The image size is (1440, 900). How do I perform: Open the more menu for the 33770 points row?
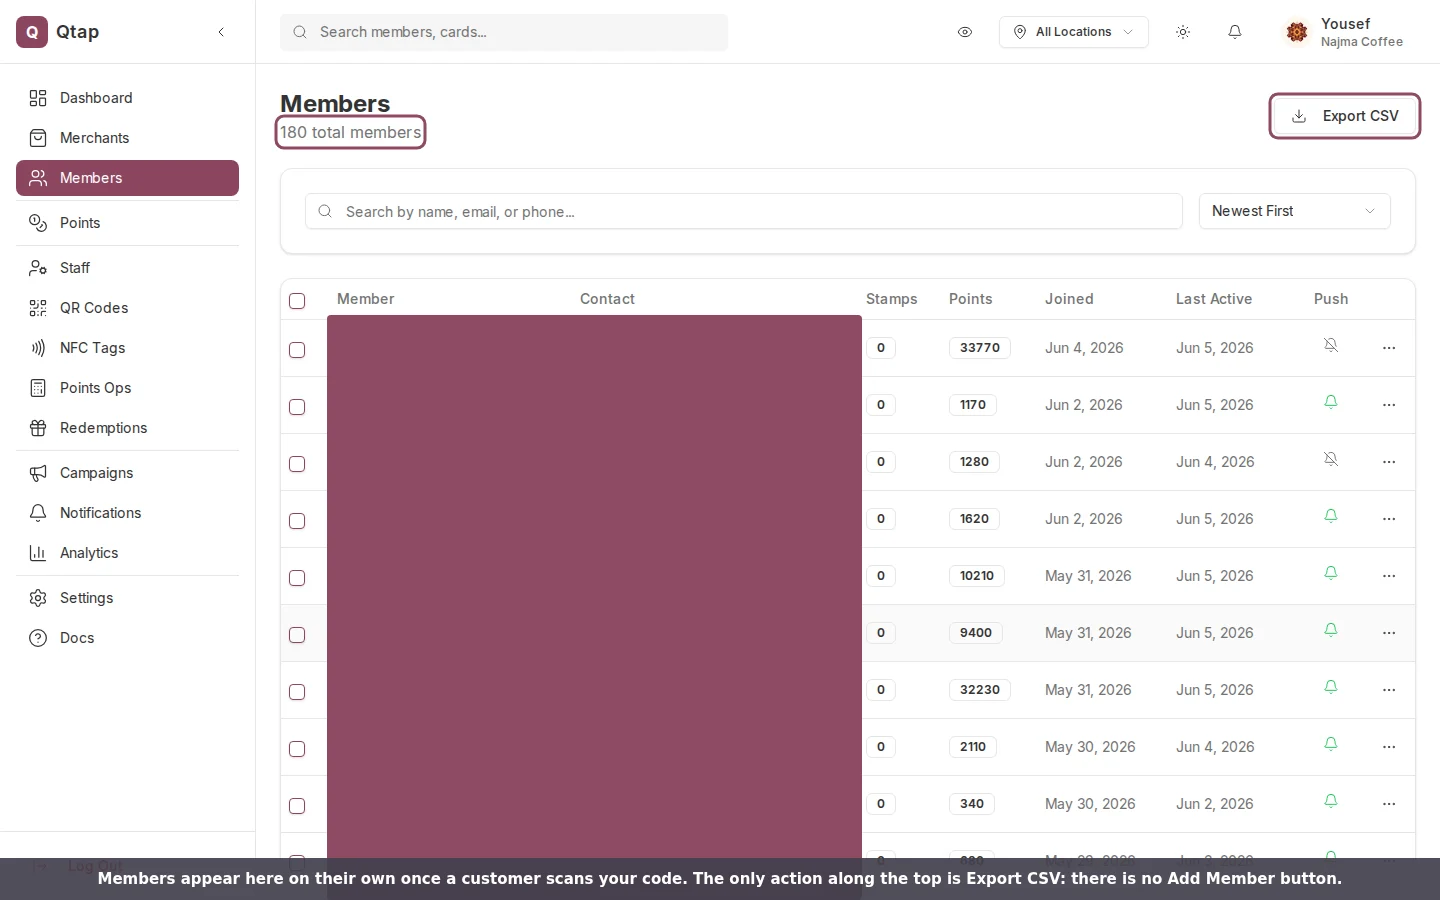pyautogui.click(x=1389, y=348)
